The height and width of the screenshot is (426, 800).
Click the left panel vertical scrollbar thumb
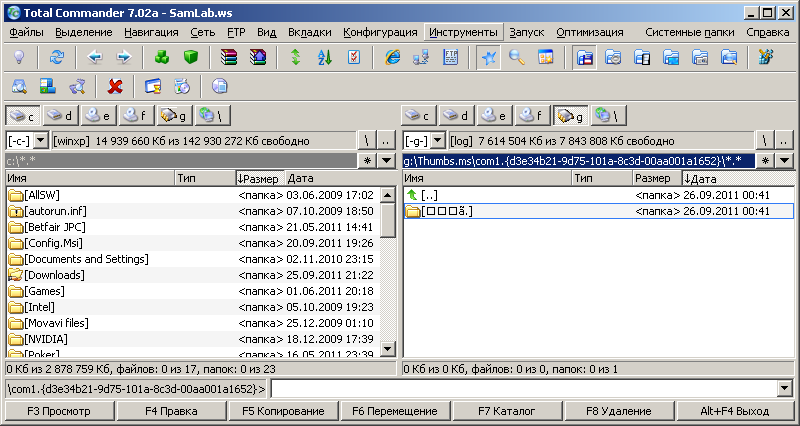point(388,220)
